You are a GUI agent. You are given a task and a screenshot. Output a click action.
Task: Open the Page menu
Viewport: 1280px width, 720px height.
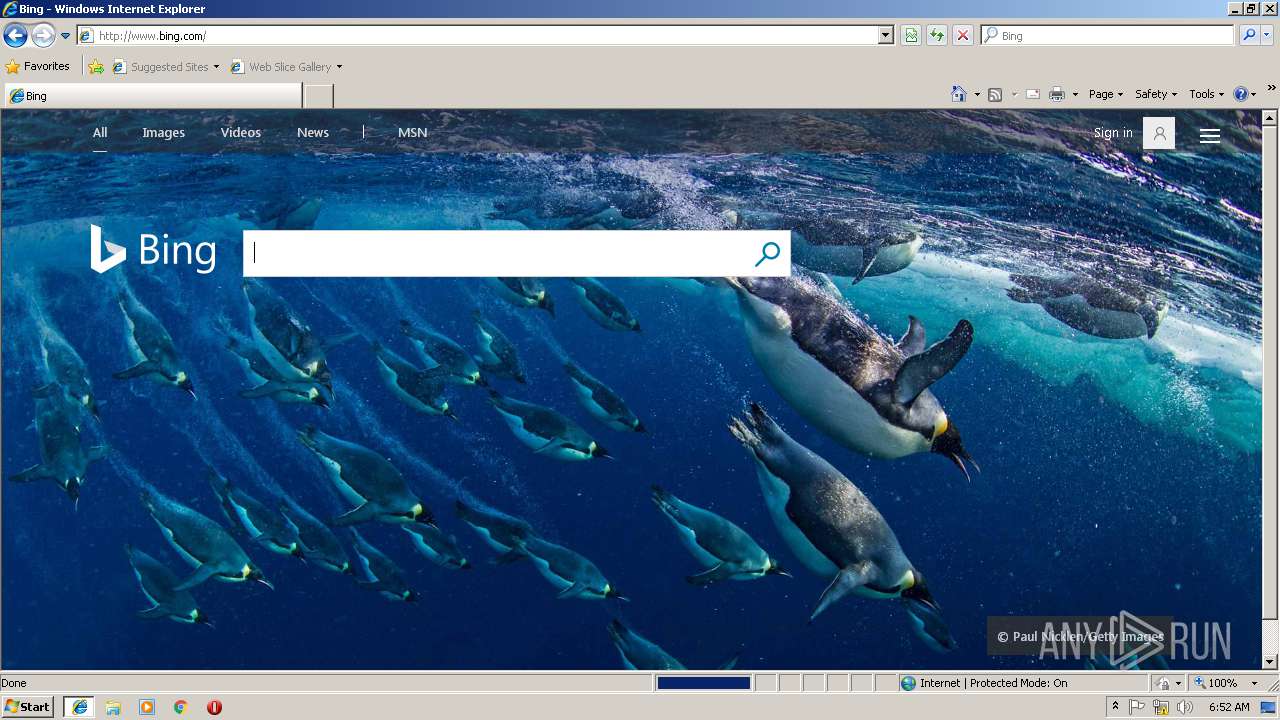1106,94
